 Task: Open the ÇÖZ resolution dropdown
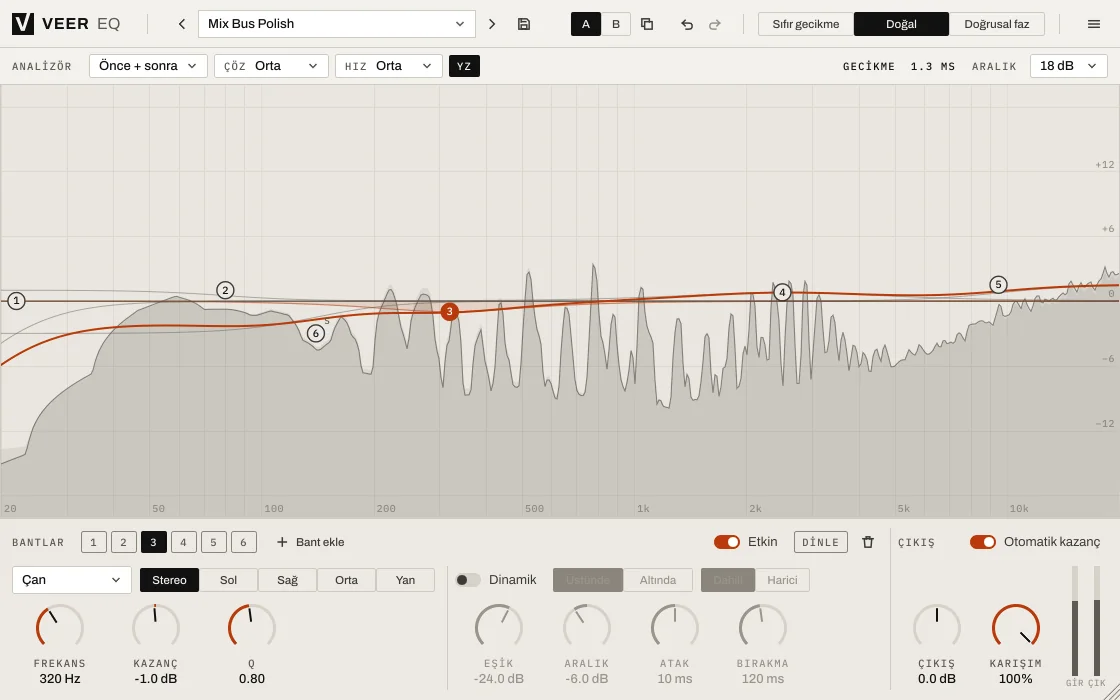271,66
